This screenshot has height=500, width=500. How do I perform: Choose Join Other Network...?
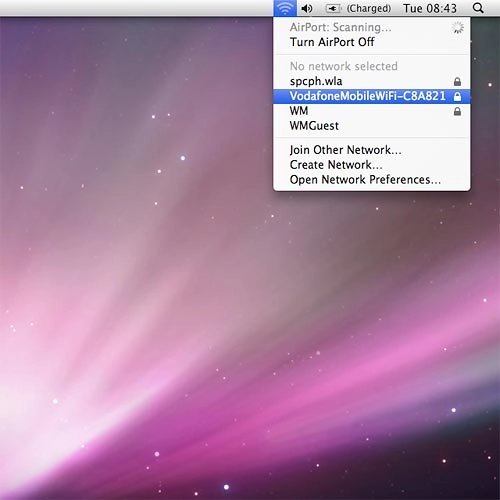(x=372, y=150)
